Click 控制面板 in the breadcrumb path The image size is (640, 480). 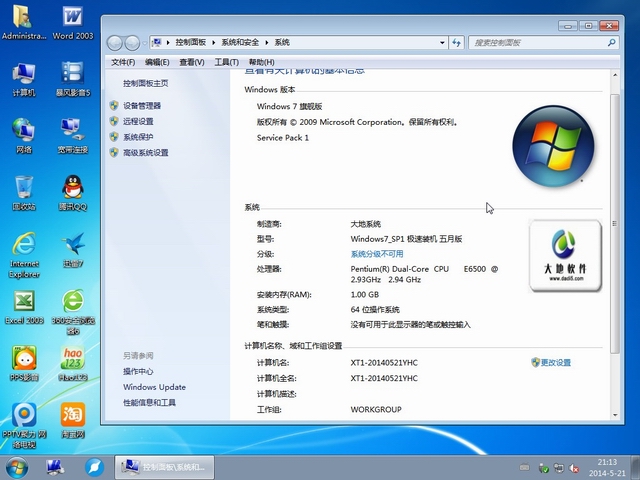[x=191, y=42]
